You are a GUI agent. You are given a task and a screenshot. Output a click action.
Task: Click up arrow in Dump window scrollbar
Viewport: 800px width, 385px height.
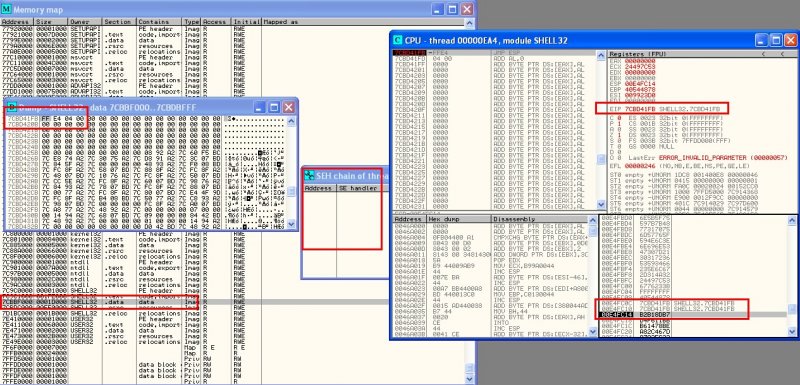point(291,121)
